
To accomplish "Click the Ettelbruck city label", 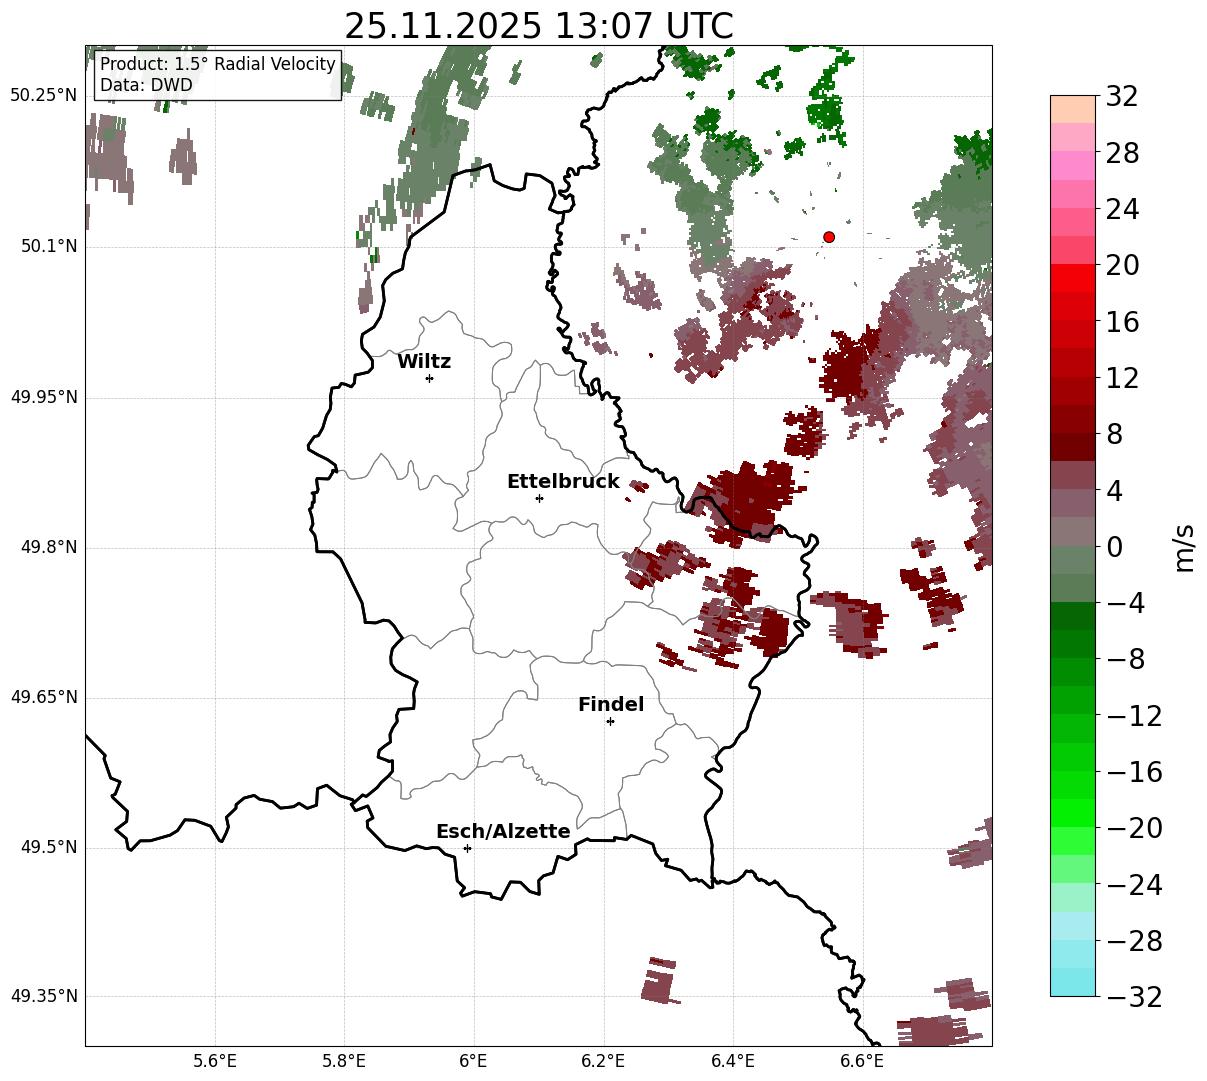I will coord(563,482).
